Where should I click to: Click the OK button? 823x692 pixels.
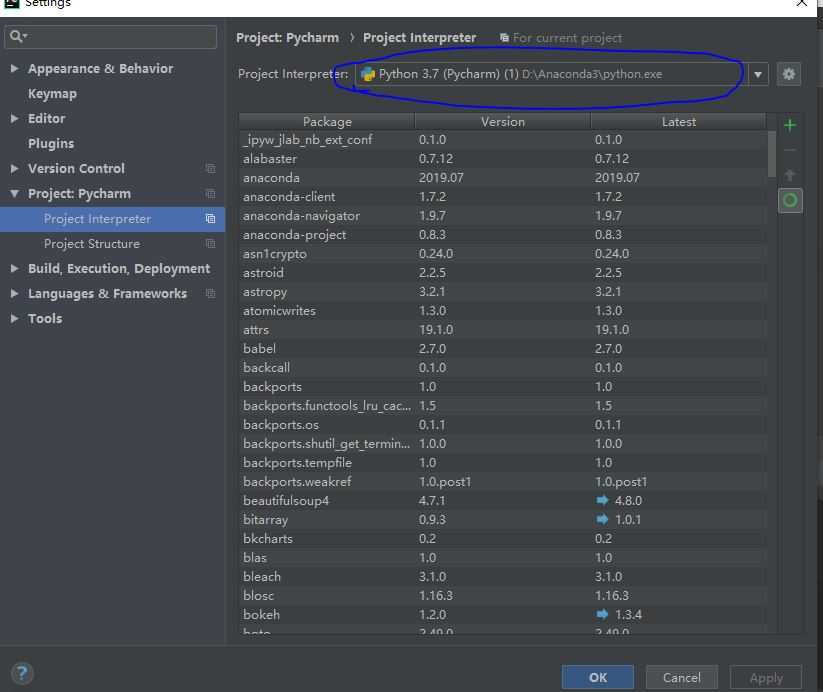[x=597, y=677]
